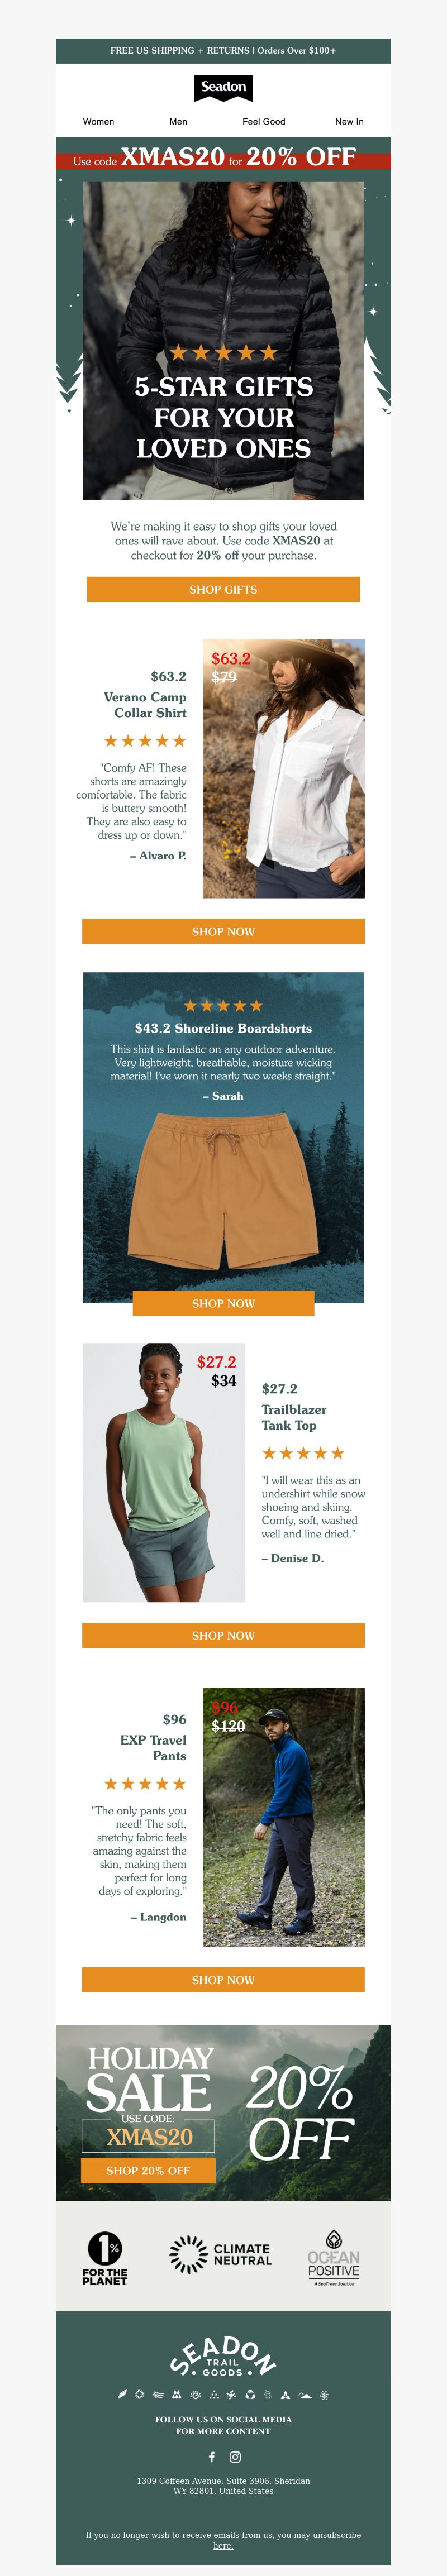Click the 1% For The Planet badge
Image resolution: width=447 pixels, height=2576 pixels.
(105, 2258)
